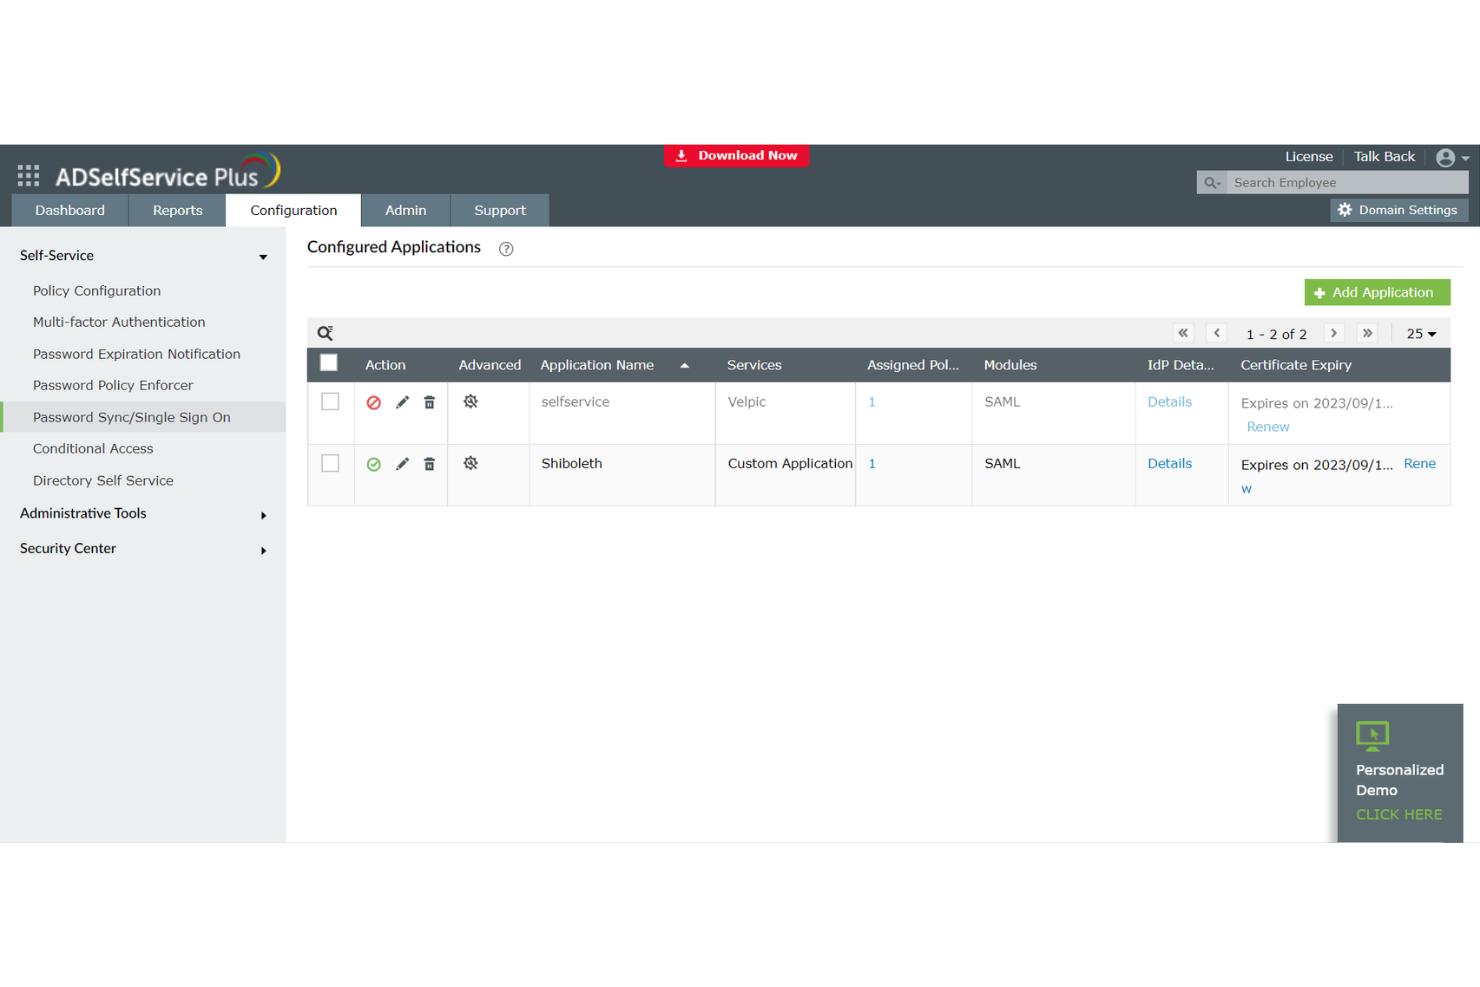This screenshot has width=1480, height=987.
Task: Check the selfservice row checkbox
Action: [329, 402]
